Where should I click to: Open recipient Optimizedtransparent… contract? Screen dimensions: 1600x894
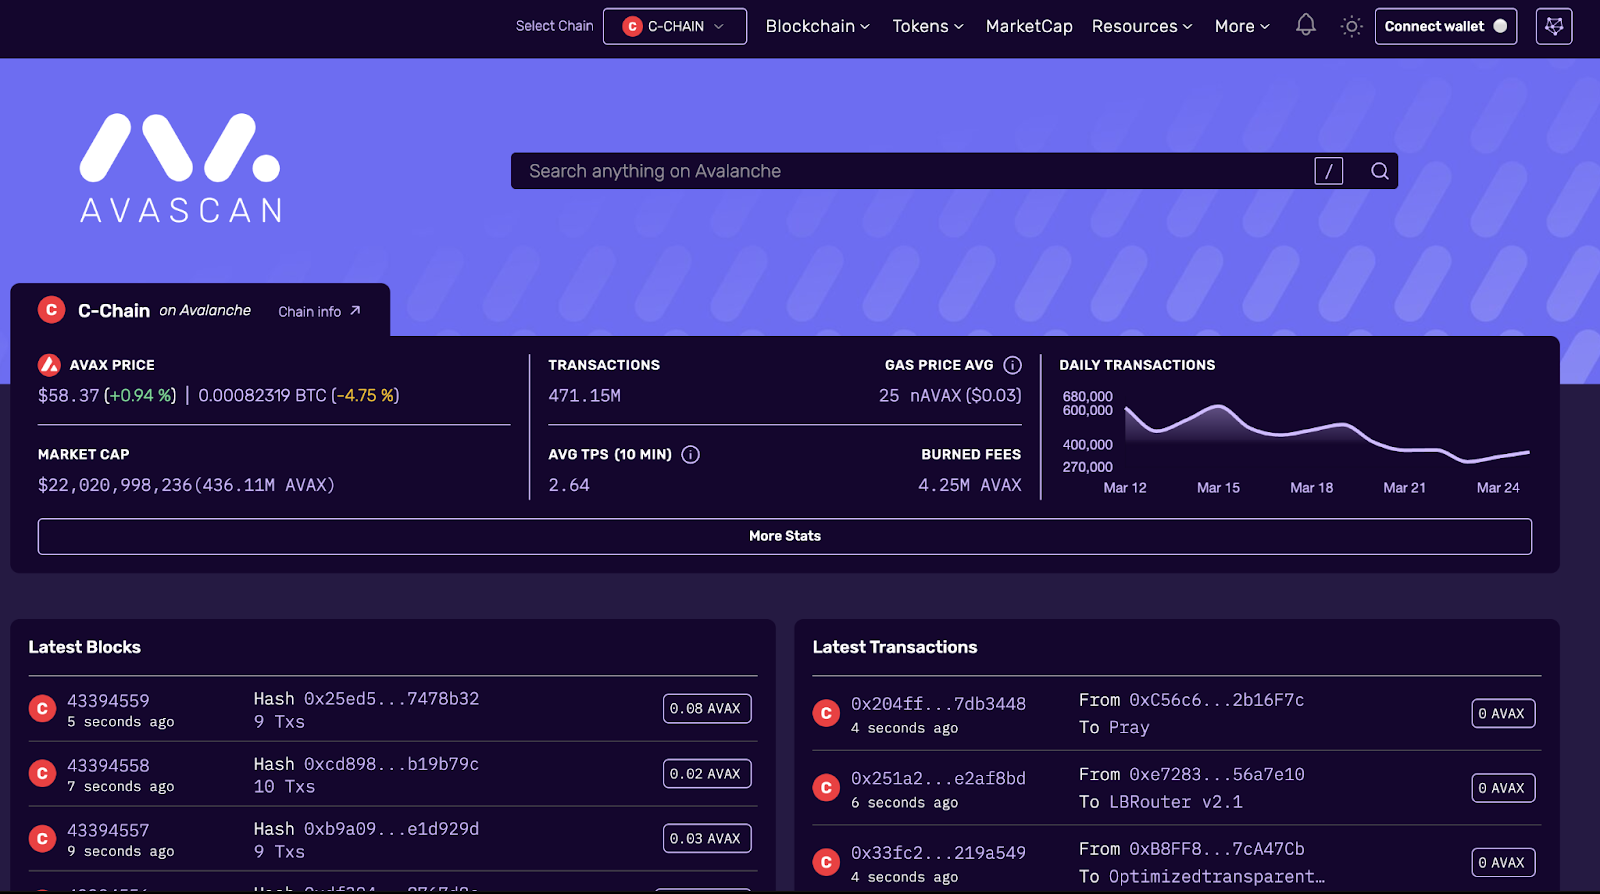click(x=1217, y=877)
